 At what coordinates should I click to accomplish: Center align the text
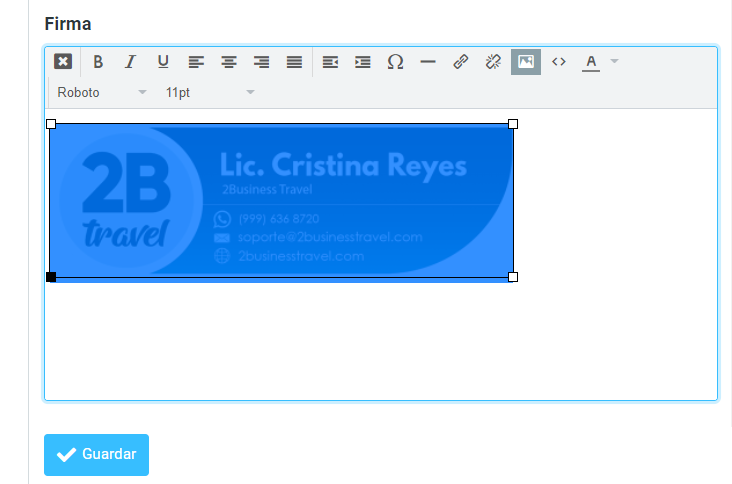229,62
